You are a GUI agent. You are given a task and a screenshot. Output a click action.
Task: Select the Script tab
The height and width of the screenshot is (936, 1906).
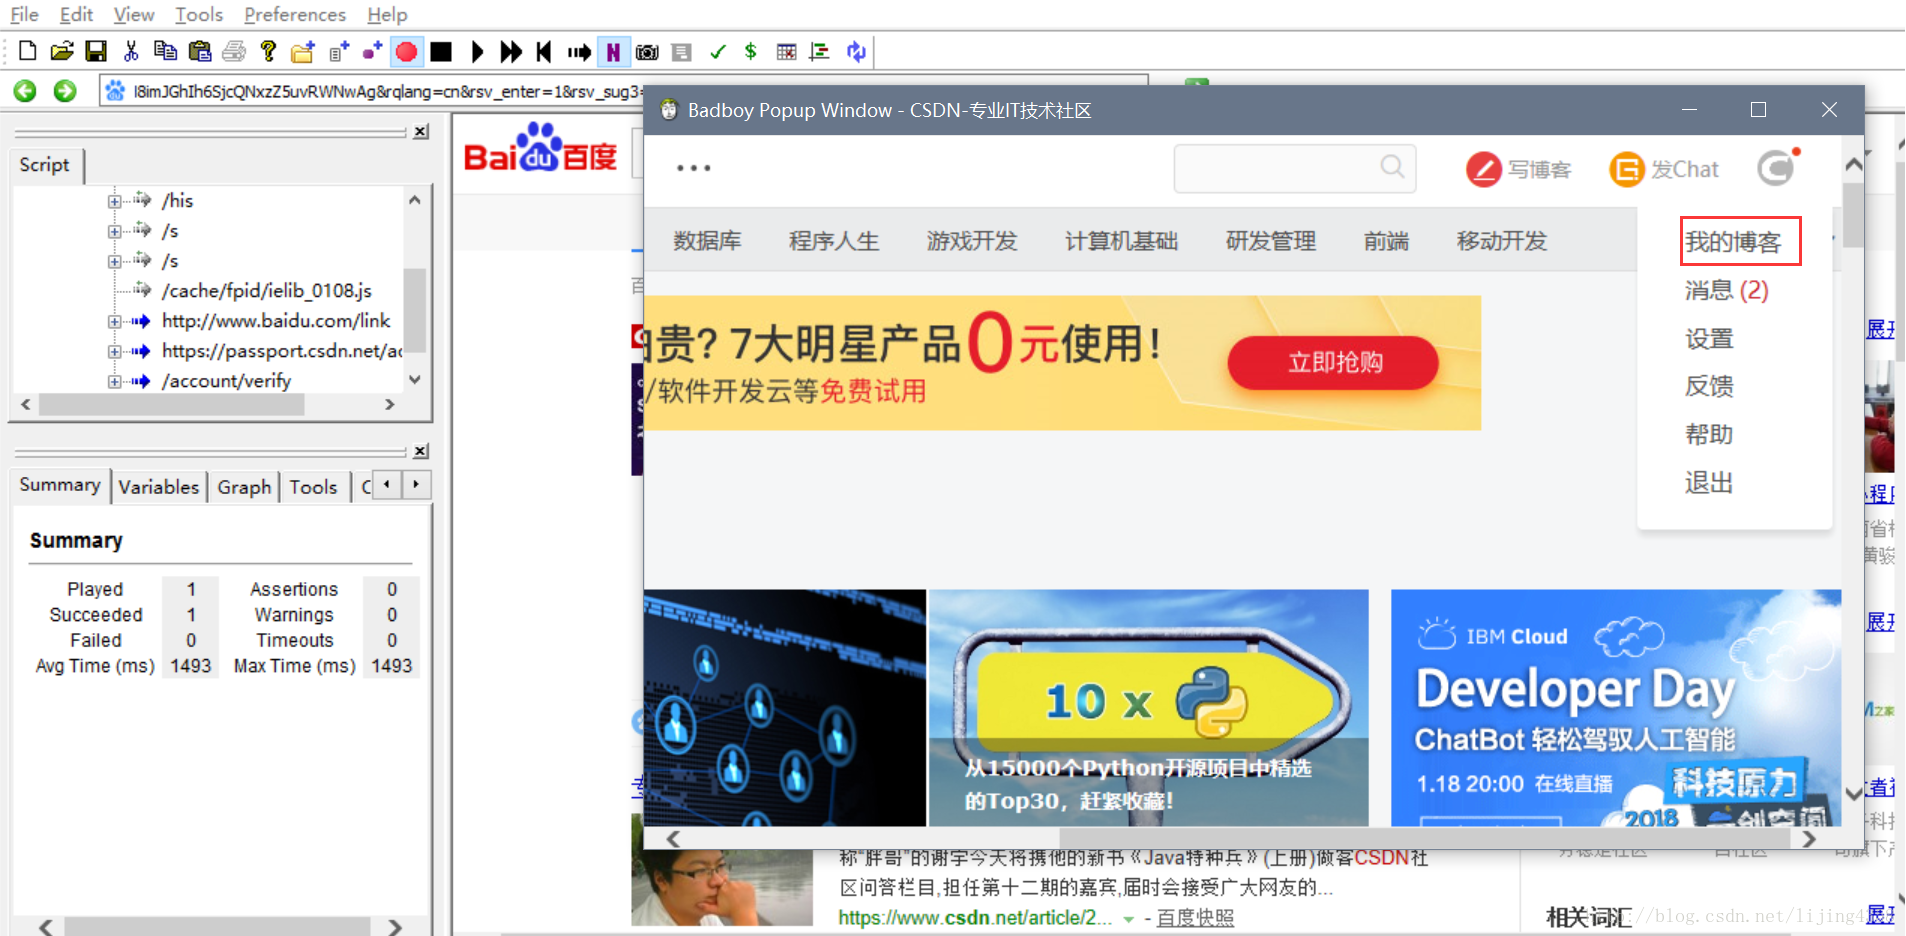pyautogui.click(x=45, y=164)
